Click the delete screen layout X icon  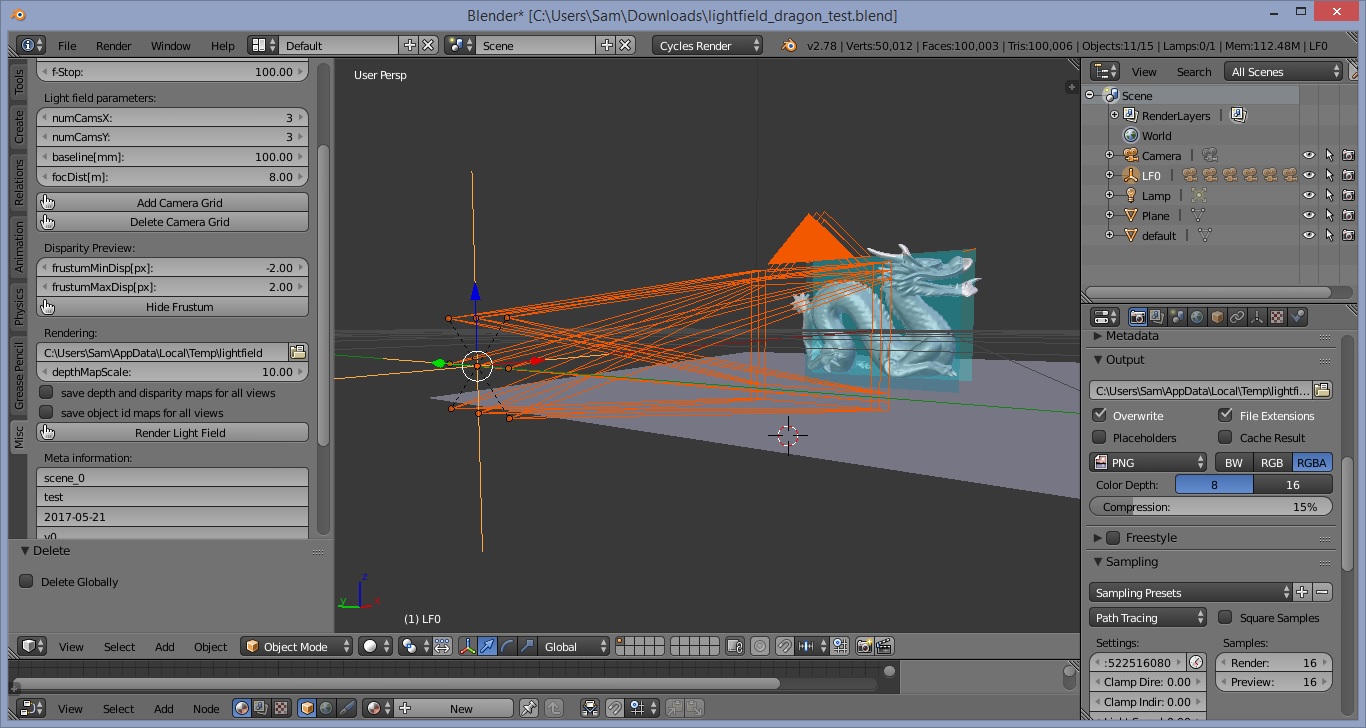point(428,45)
